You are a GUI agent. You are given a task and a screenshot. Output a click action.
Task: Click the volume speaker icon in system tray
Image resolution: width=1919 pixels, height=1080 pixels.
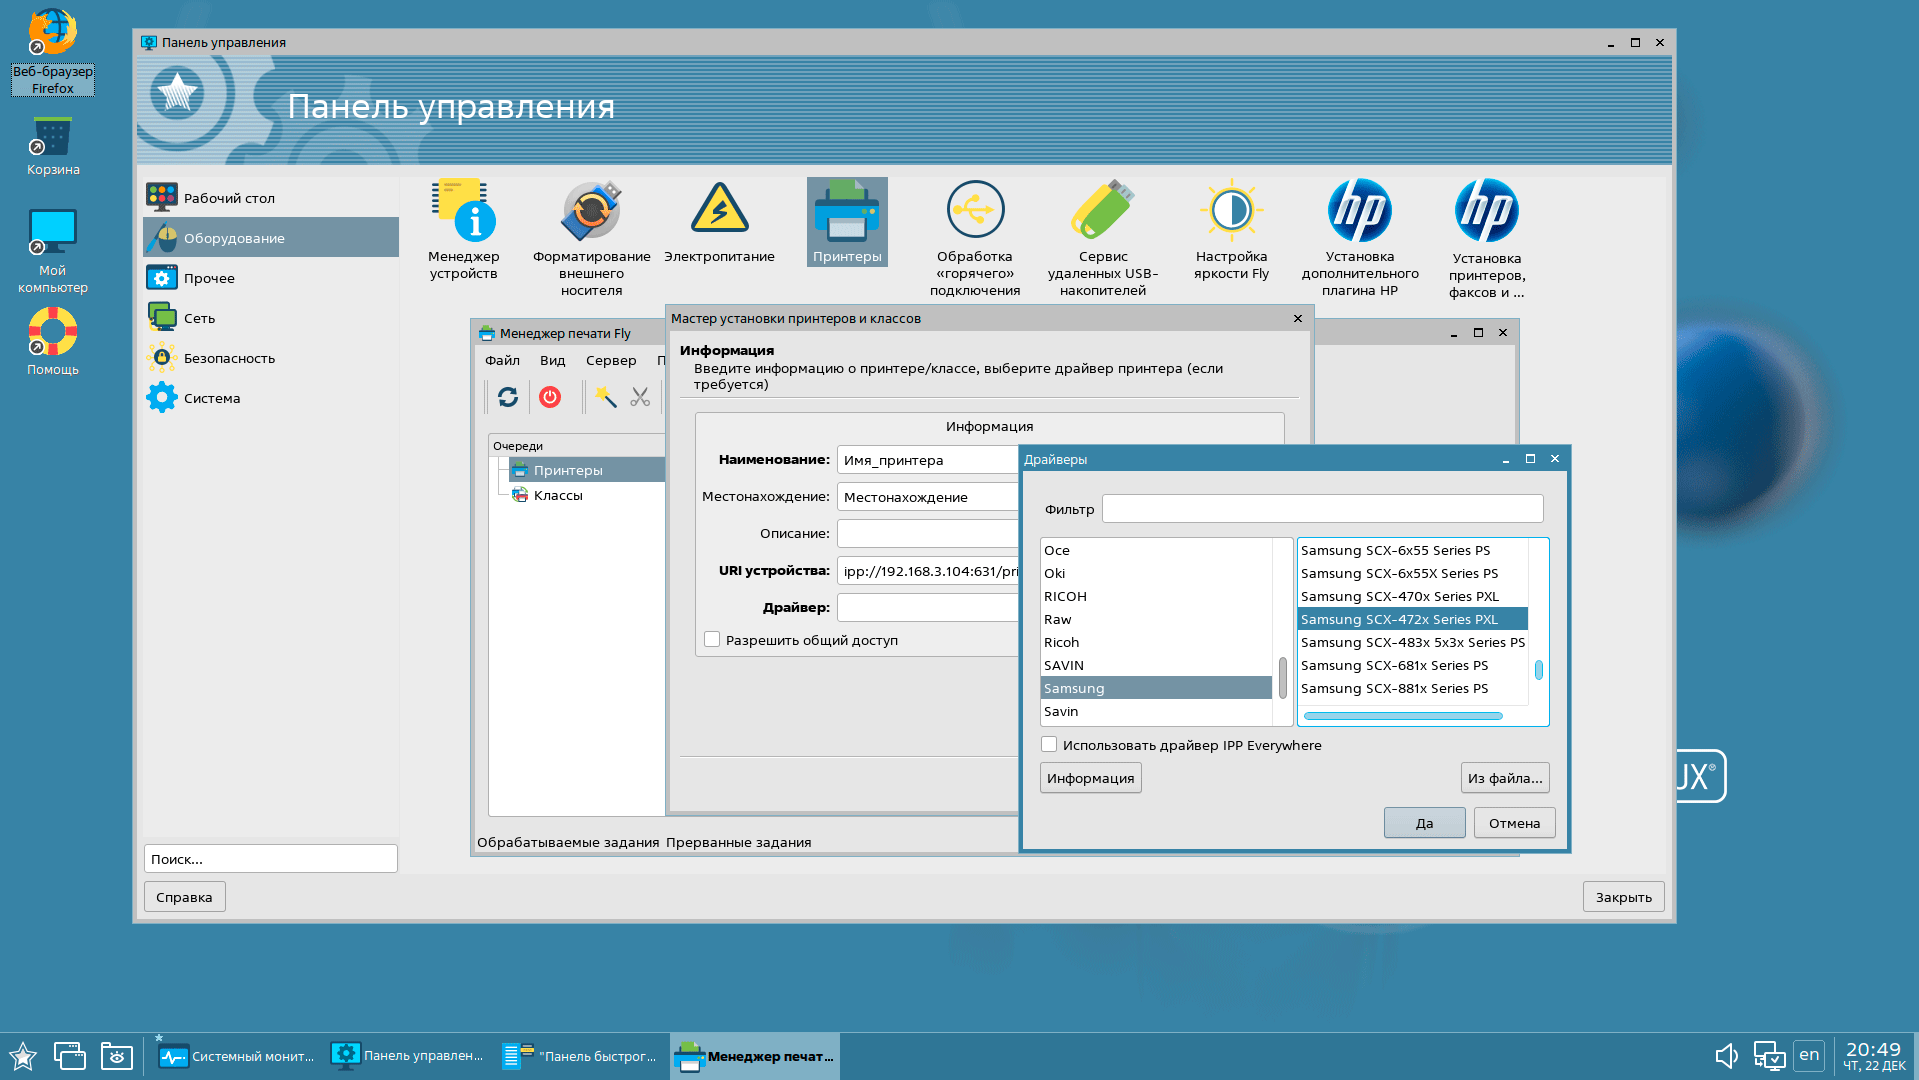tap(1726, 1055)
